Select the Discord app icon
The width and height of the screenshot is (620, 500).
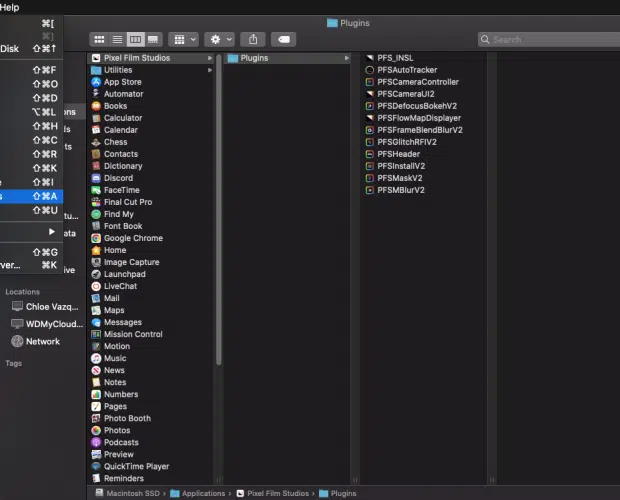click(96, 178)
